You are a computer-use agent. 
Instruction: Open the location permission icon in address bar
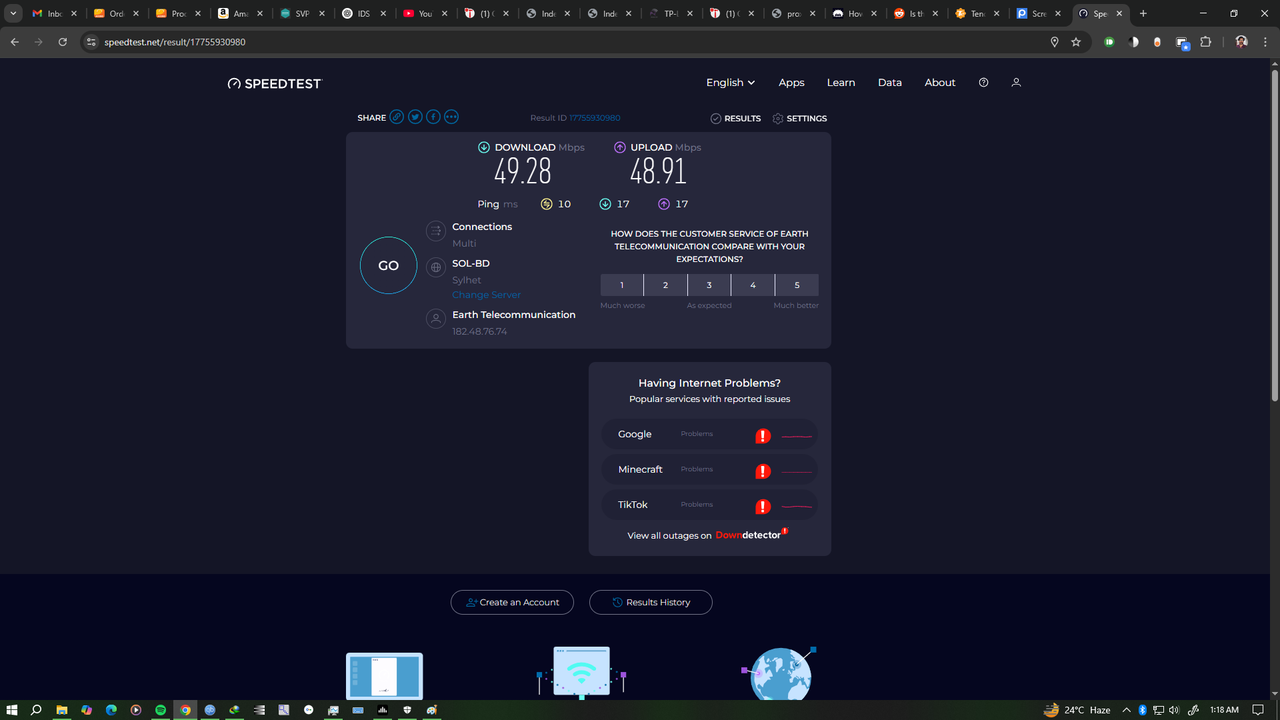click(x=1054, y=42)
